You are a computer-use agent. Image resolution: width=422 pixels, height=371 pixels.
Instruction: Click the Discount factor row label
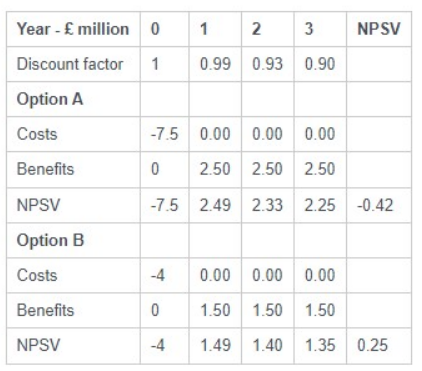(73, 64)
